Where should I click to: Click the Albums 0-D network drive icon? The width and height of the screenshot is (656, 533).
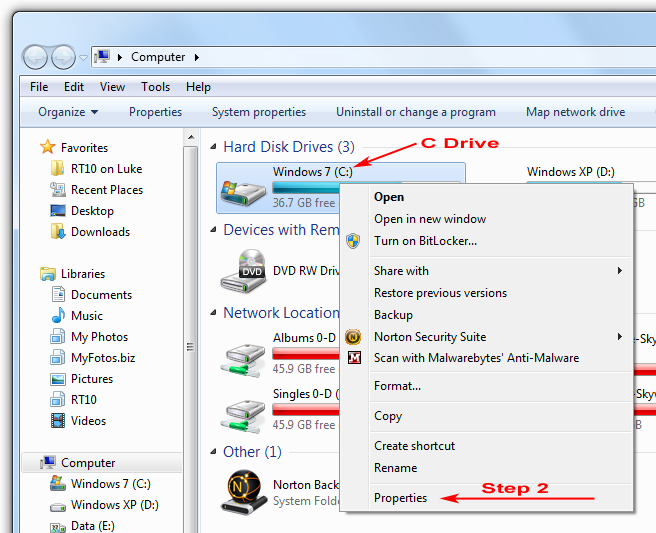coord(243,359)
